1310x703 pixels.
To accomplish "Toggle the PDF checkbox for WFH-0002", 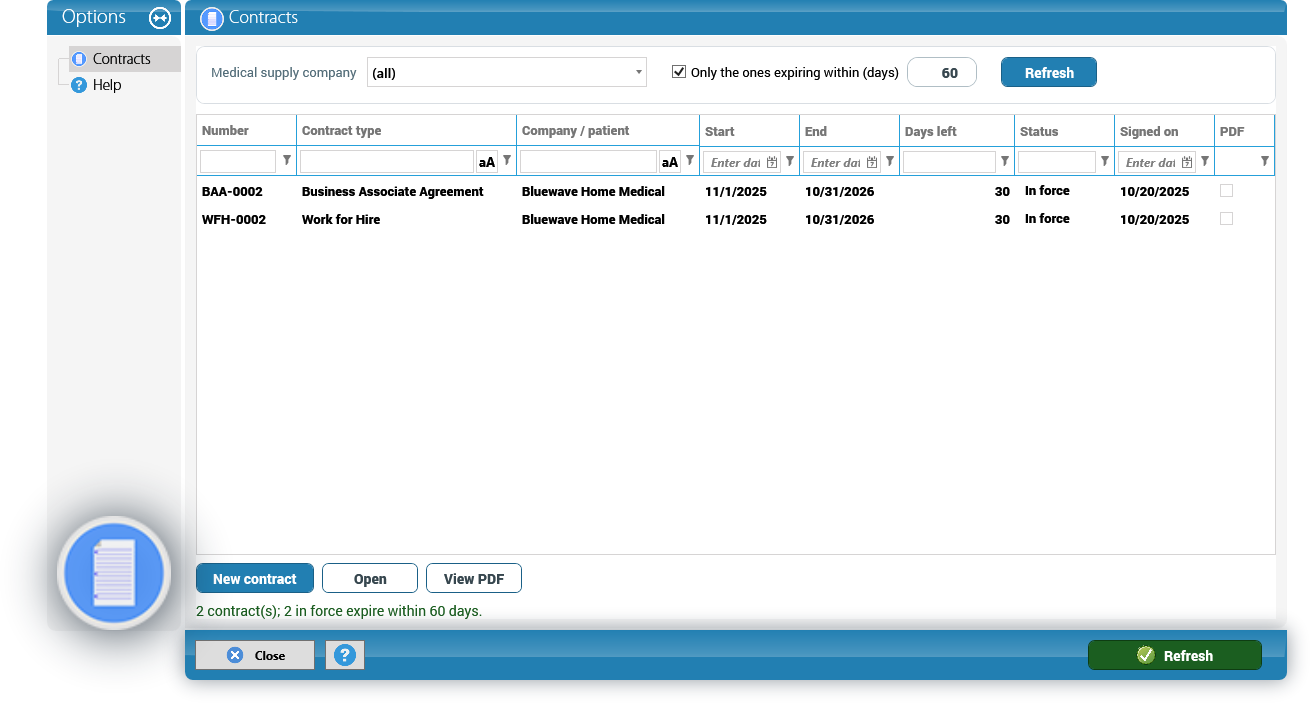I will tap(1226, 219).
